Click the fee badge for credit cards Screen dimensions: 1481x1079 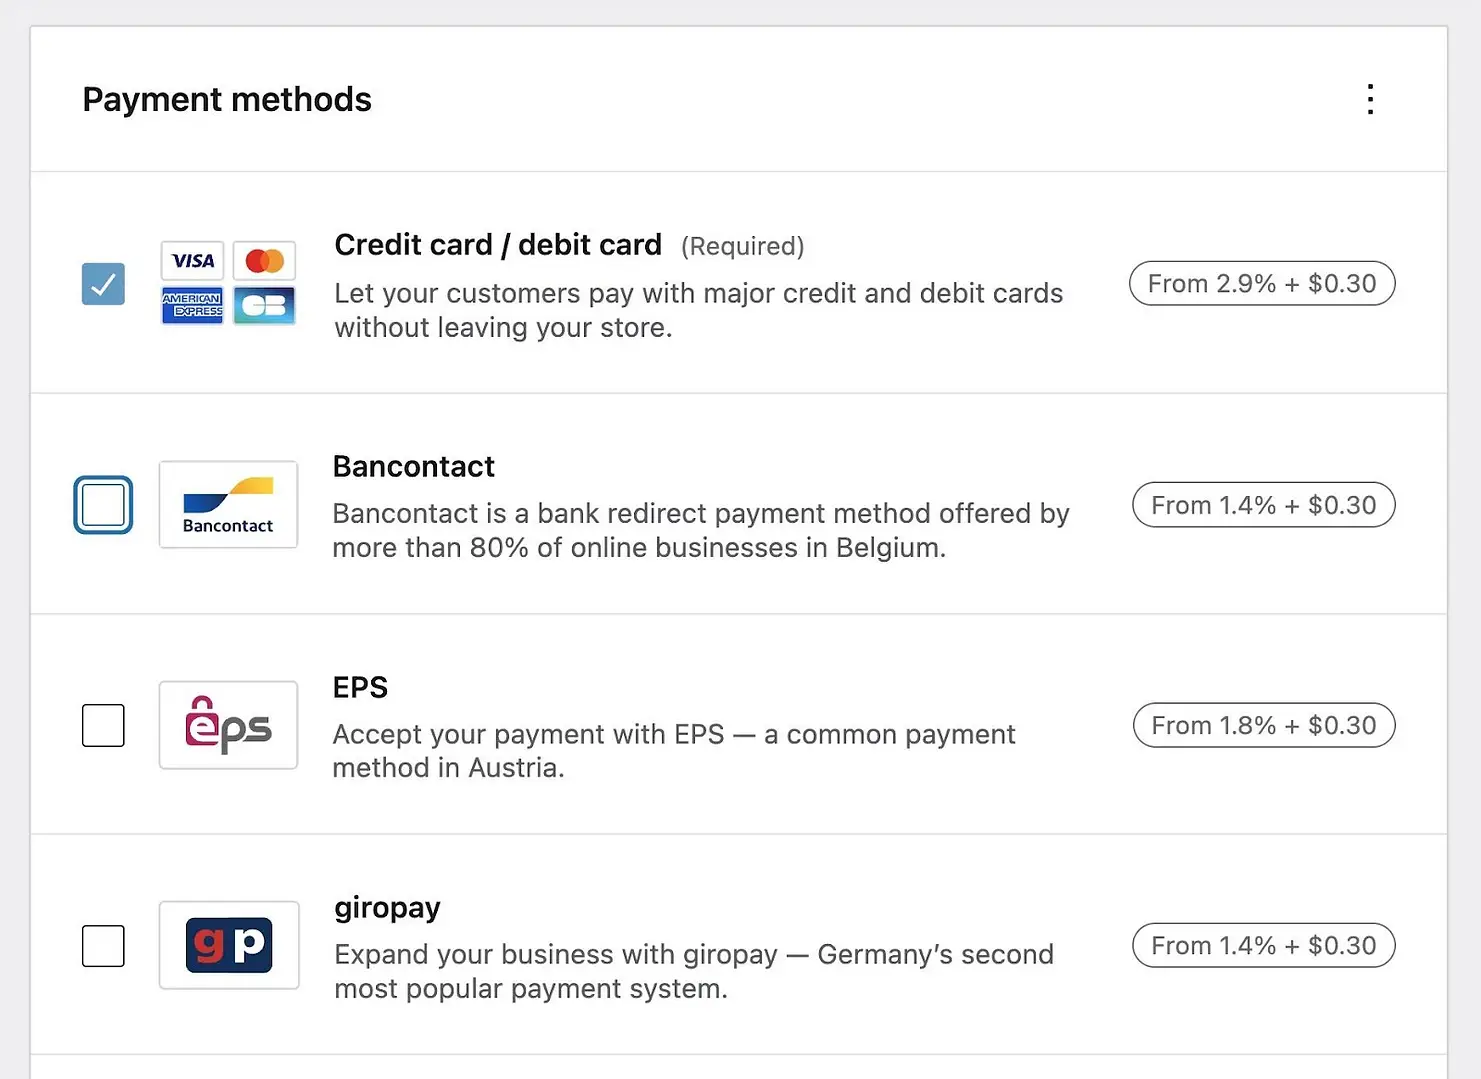coord(1262,283)
